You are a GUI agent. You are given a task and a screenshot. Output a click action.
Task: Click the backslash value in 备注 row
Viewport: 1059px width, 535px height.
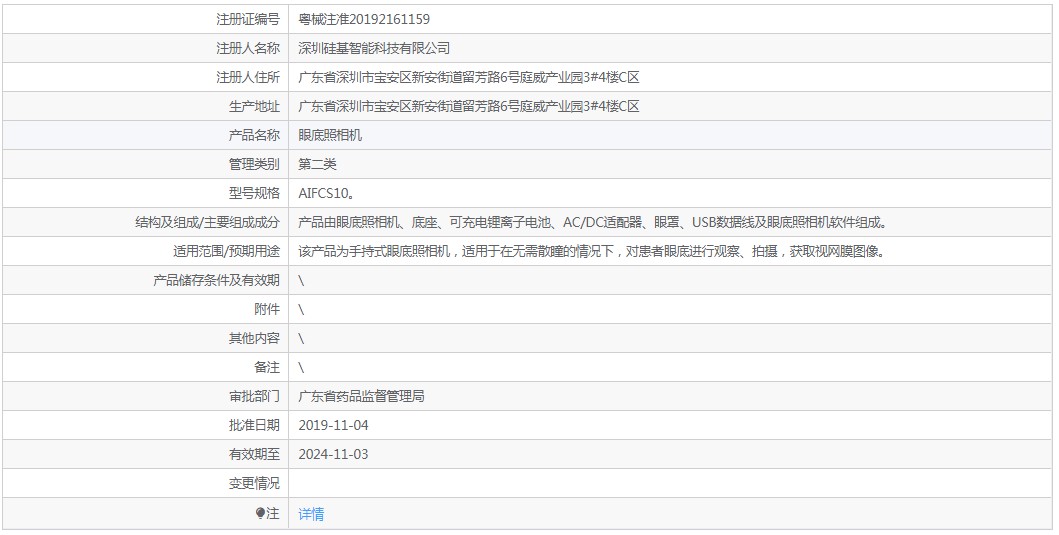point(301,367)
